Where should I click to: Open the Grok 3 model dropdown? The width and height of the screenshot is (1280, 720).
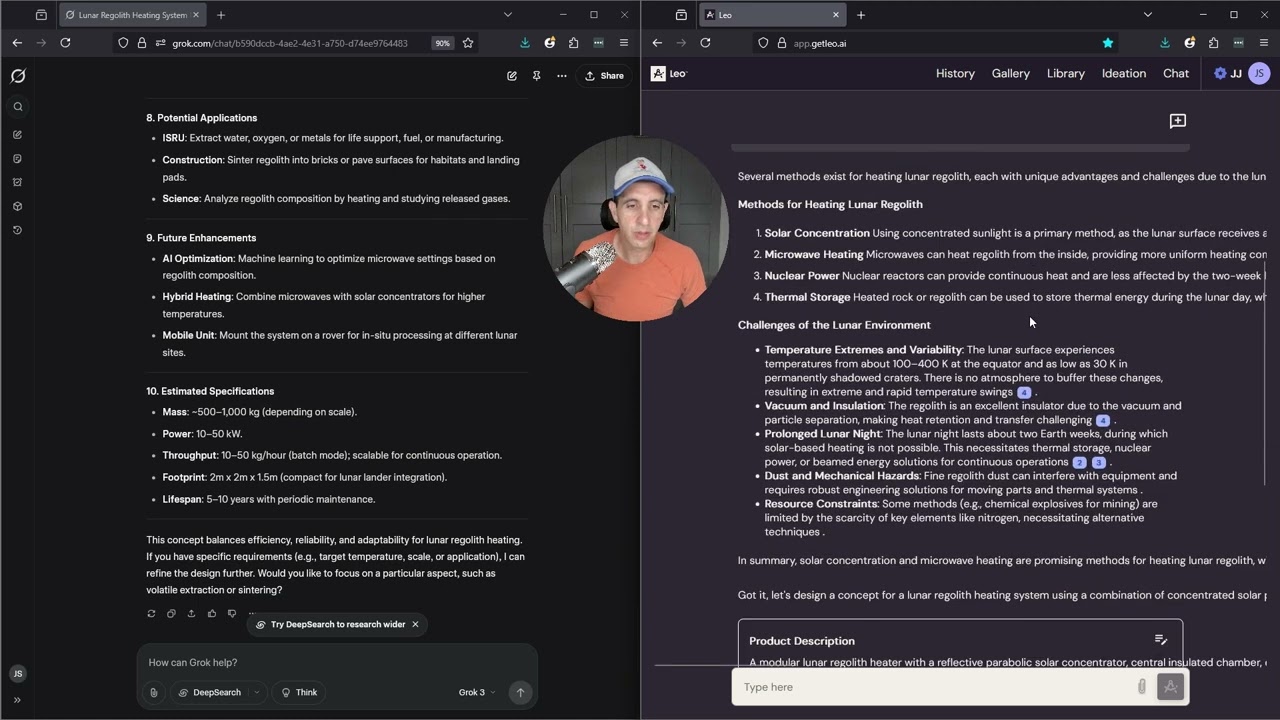[x=477, y=692]
